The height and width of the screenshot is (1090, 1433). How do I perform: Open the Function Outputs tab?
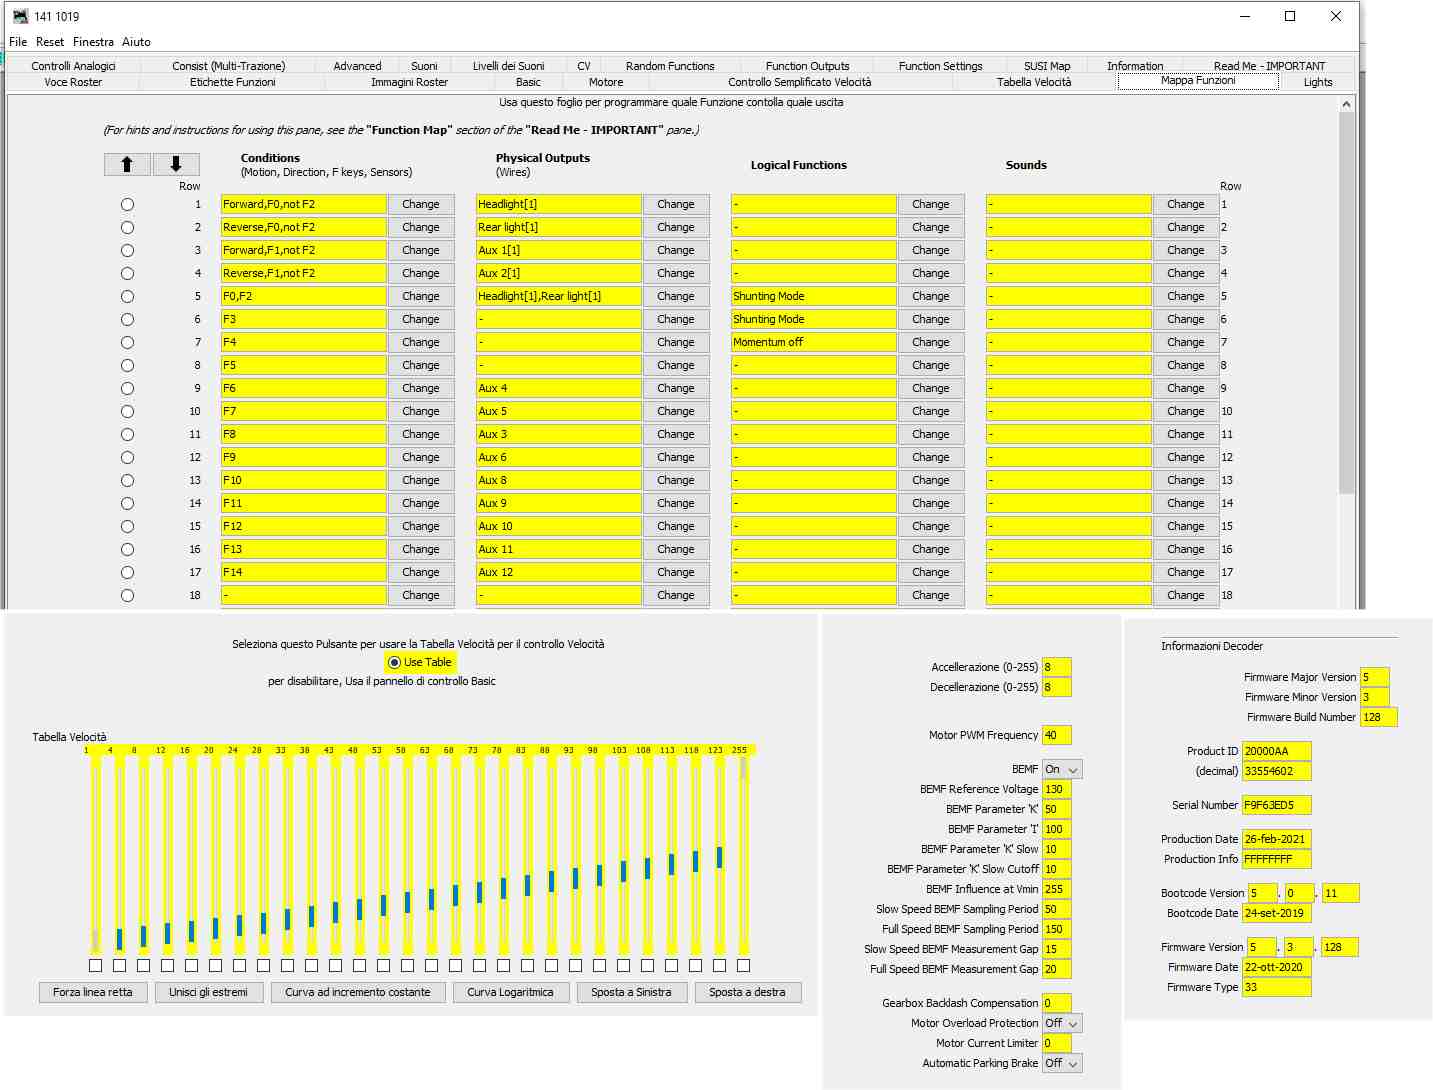click(807, 66)
